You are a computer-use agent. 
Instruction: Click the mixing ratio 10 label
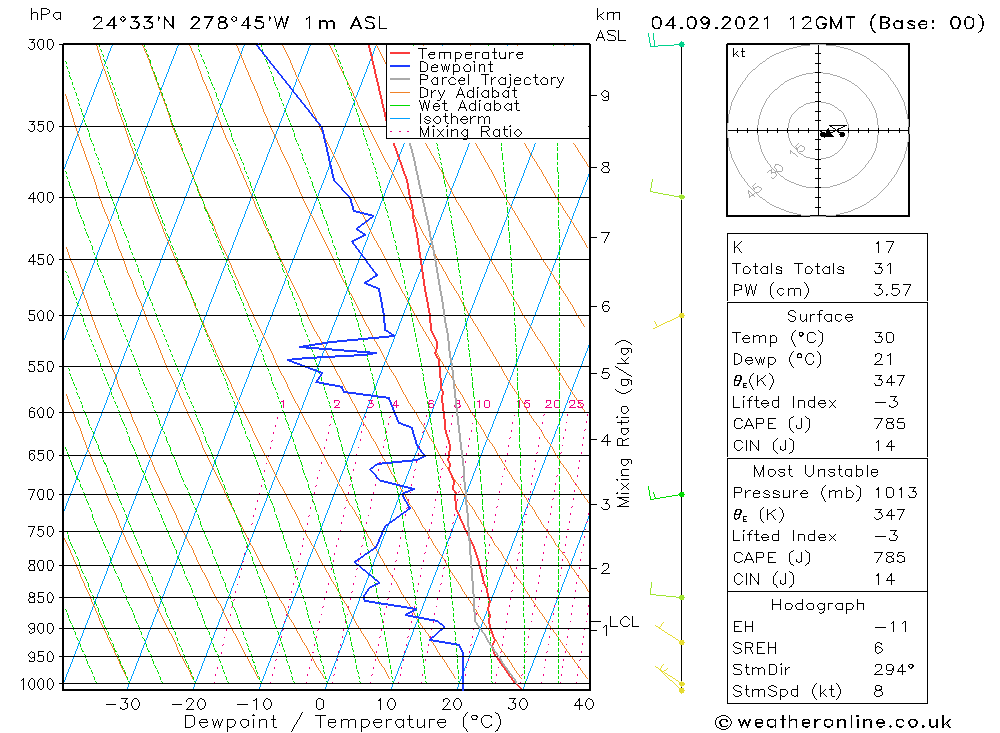[483, 404]
